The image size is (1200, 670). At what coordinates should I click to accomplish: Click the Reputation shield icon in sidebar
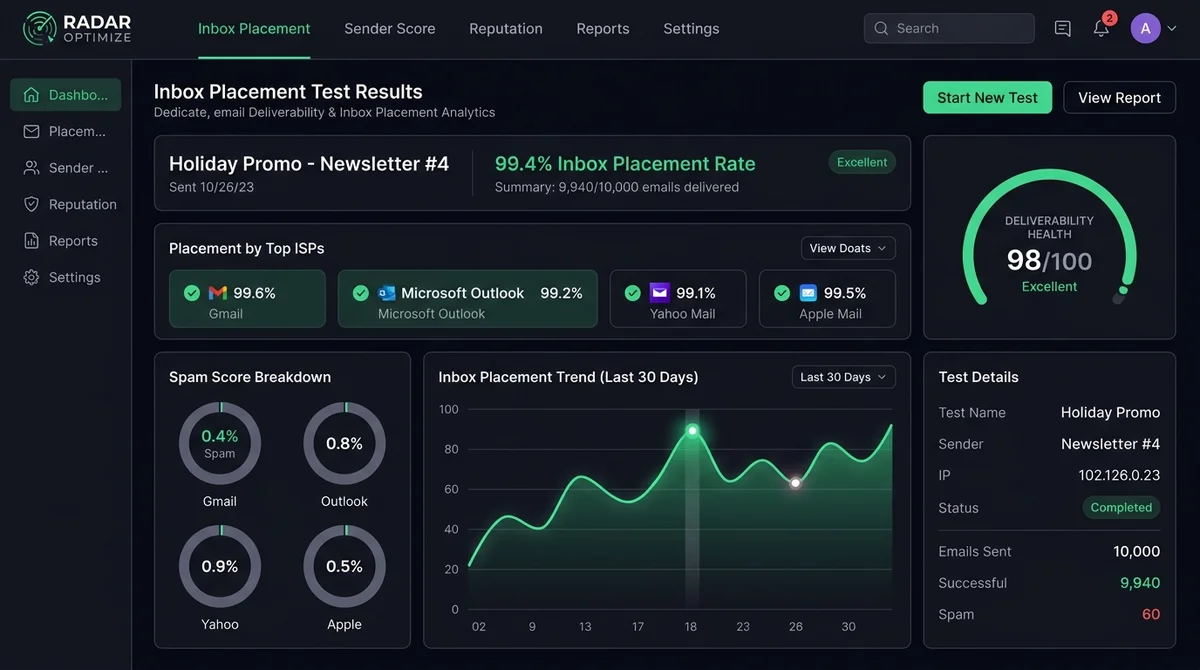click(31, 204)
